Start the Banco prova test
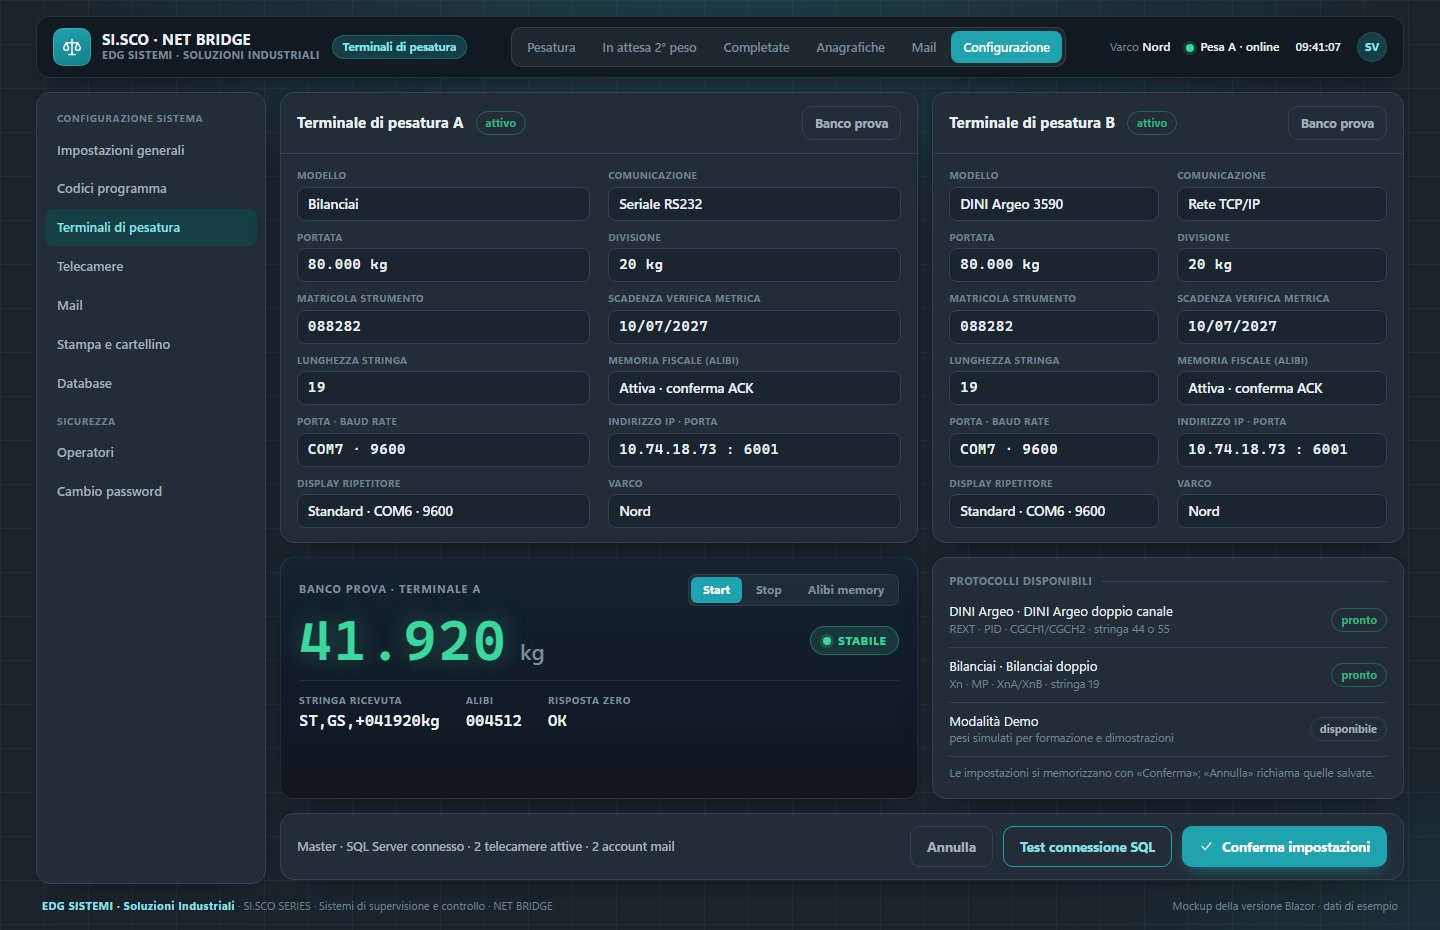 716,590
